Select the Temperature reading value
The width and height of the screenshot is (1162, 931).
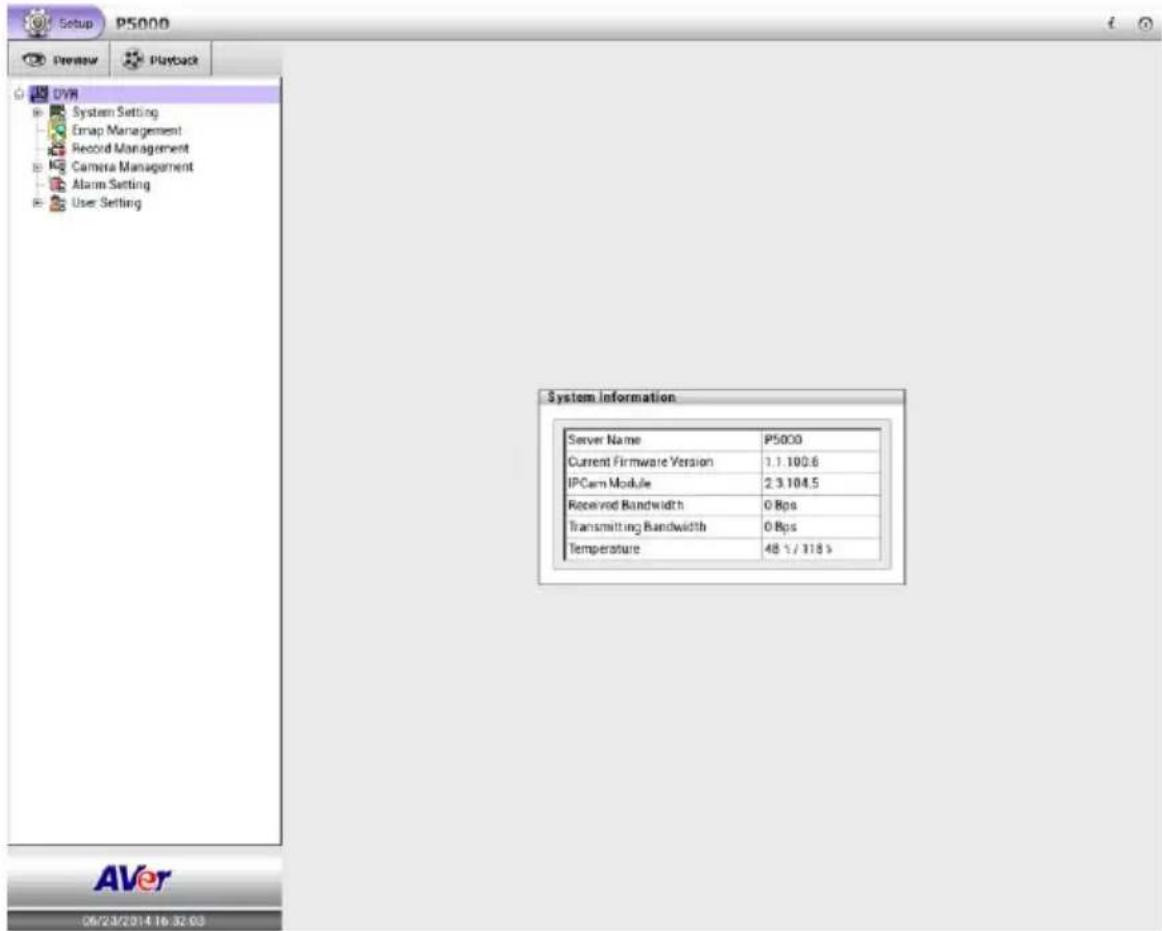[x=821, y=549]
